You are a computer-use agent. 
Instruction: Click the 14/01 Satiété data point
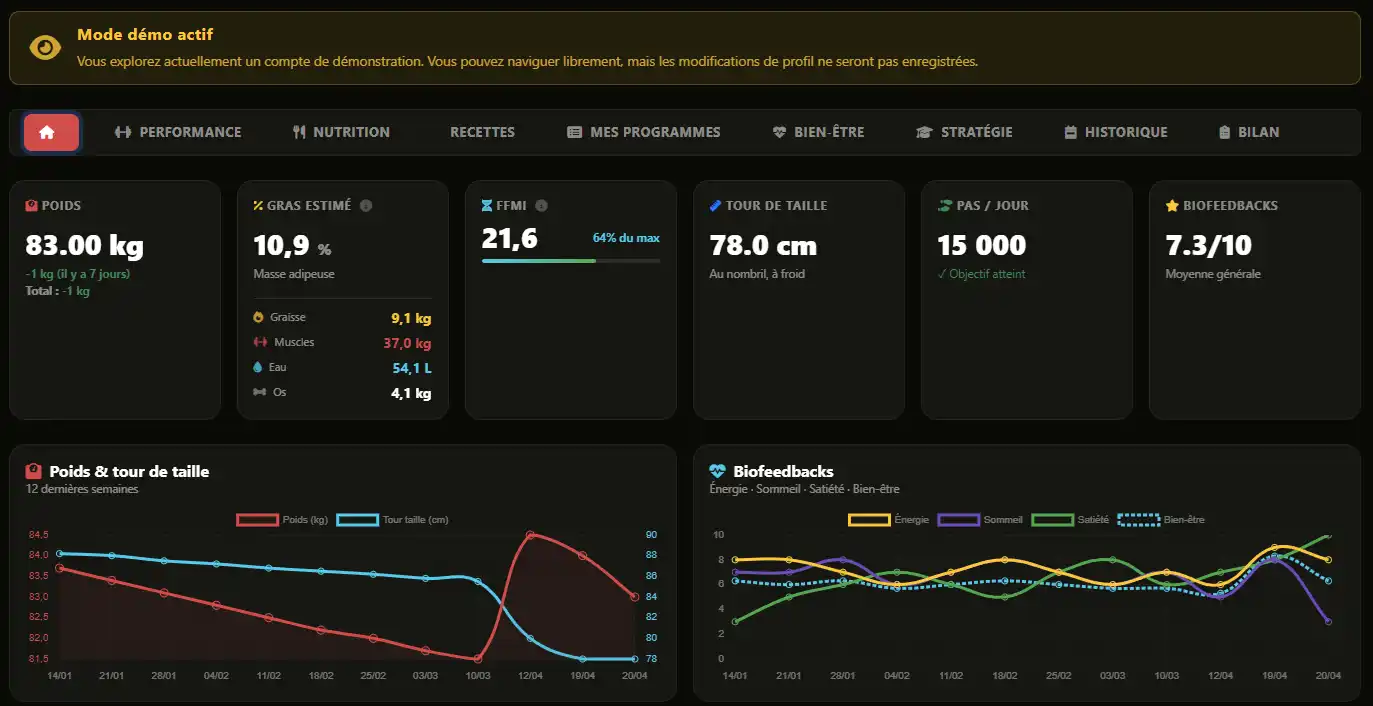pos(735,622)
